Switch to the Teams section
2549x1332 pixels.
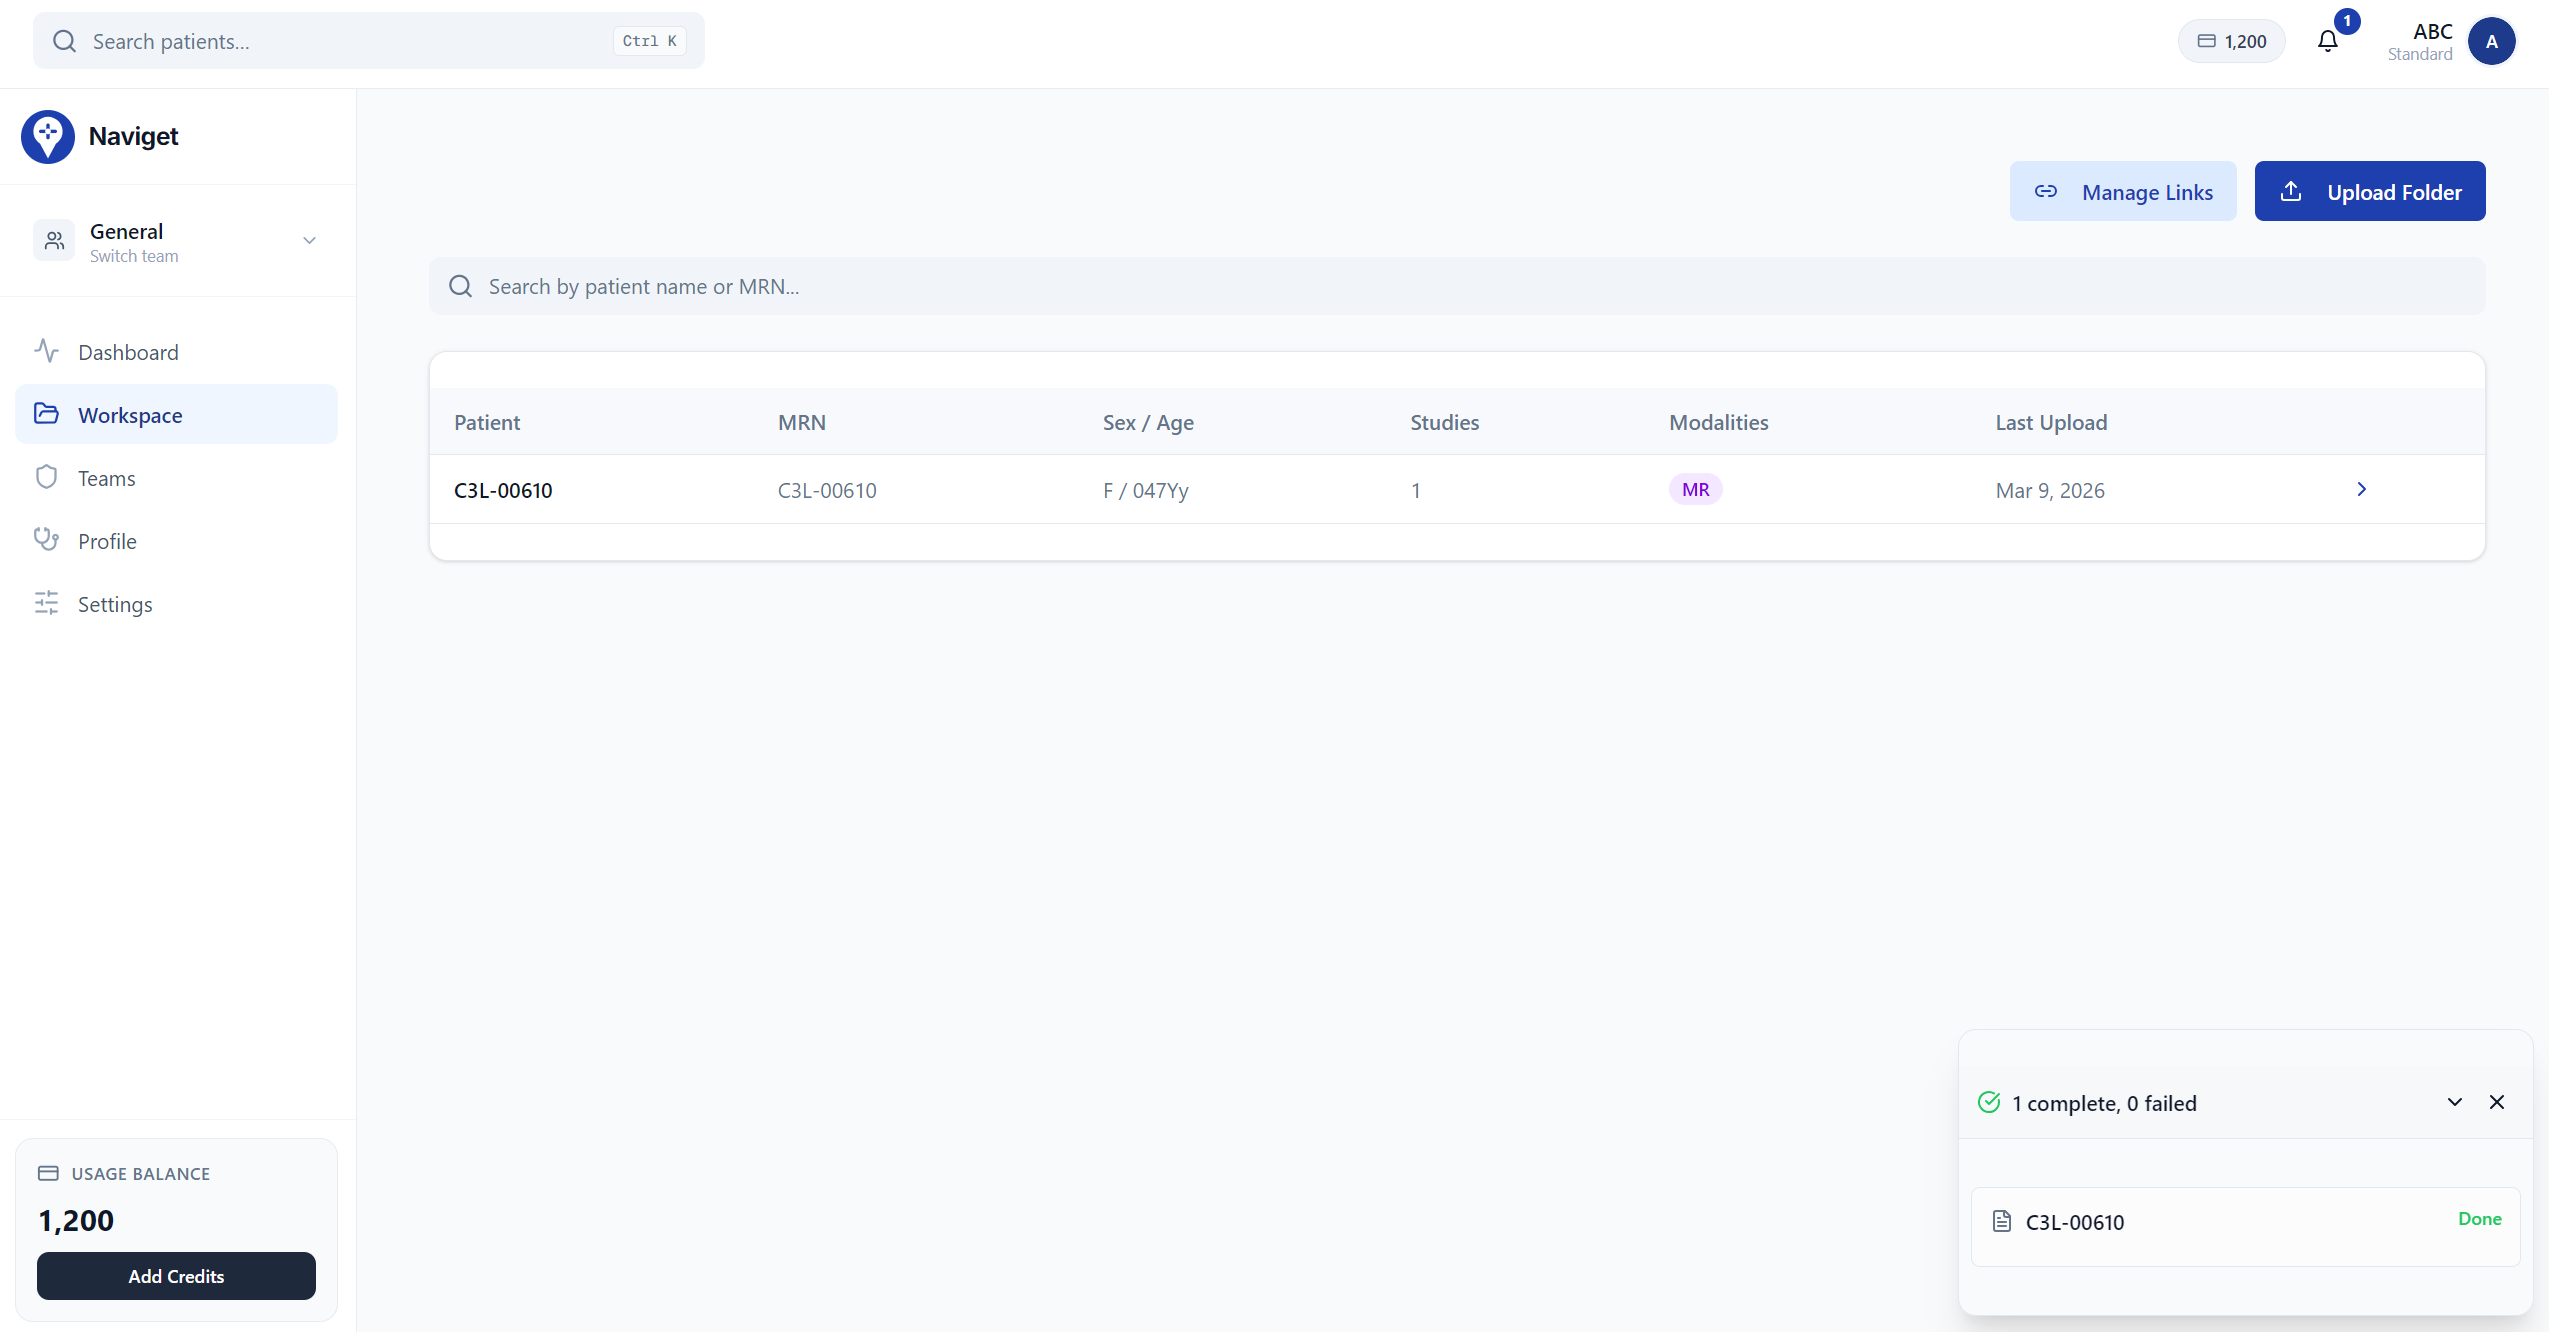coord(106,477)
